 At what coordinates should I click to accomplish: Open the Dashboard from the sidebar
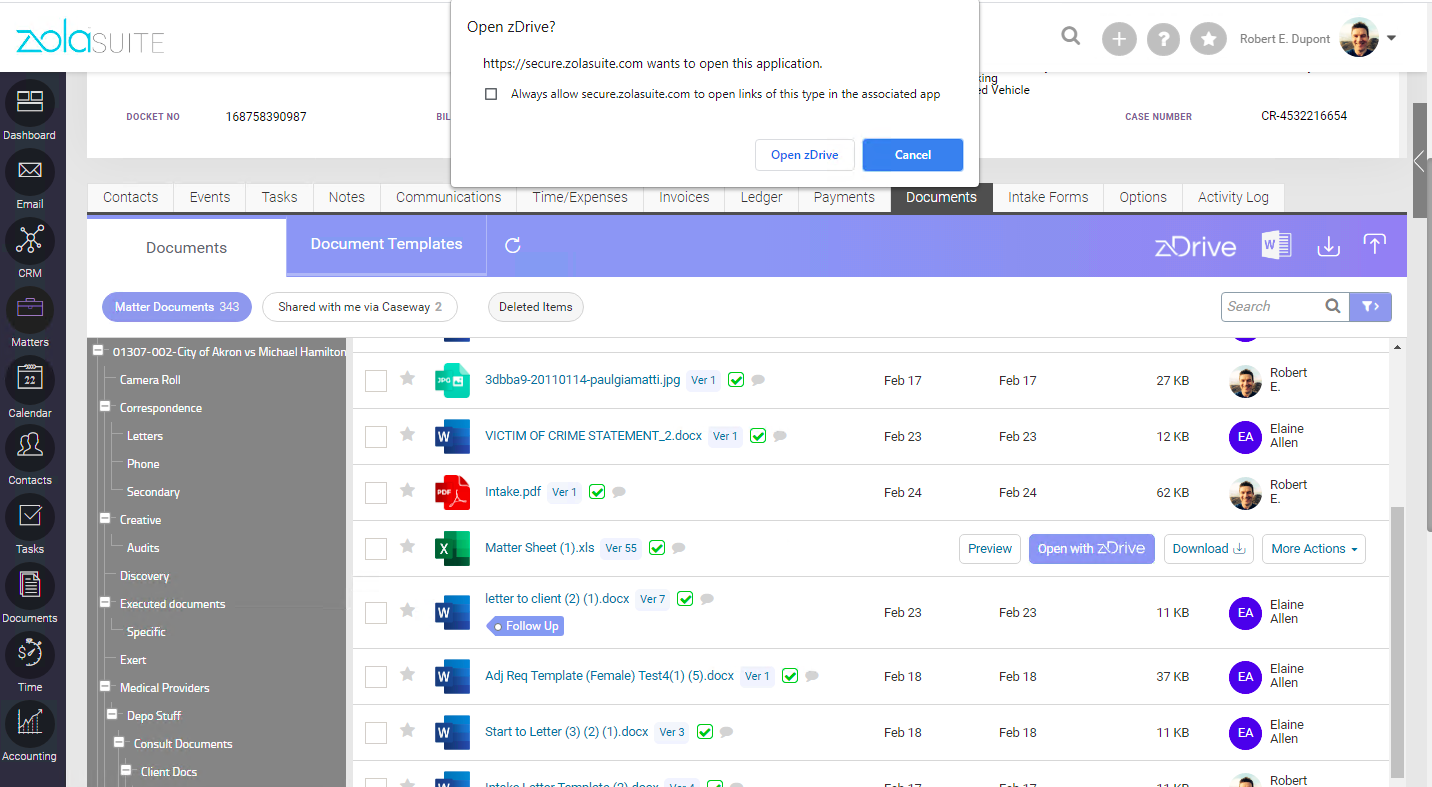(29, 104)
